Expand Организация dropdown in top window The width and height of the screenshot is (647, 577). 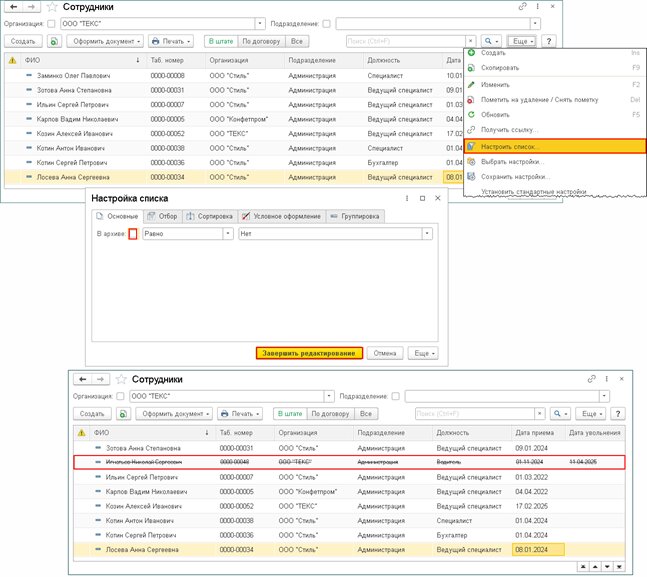(260, 24)
